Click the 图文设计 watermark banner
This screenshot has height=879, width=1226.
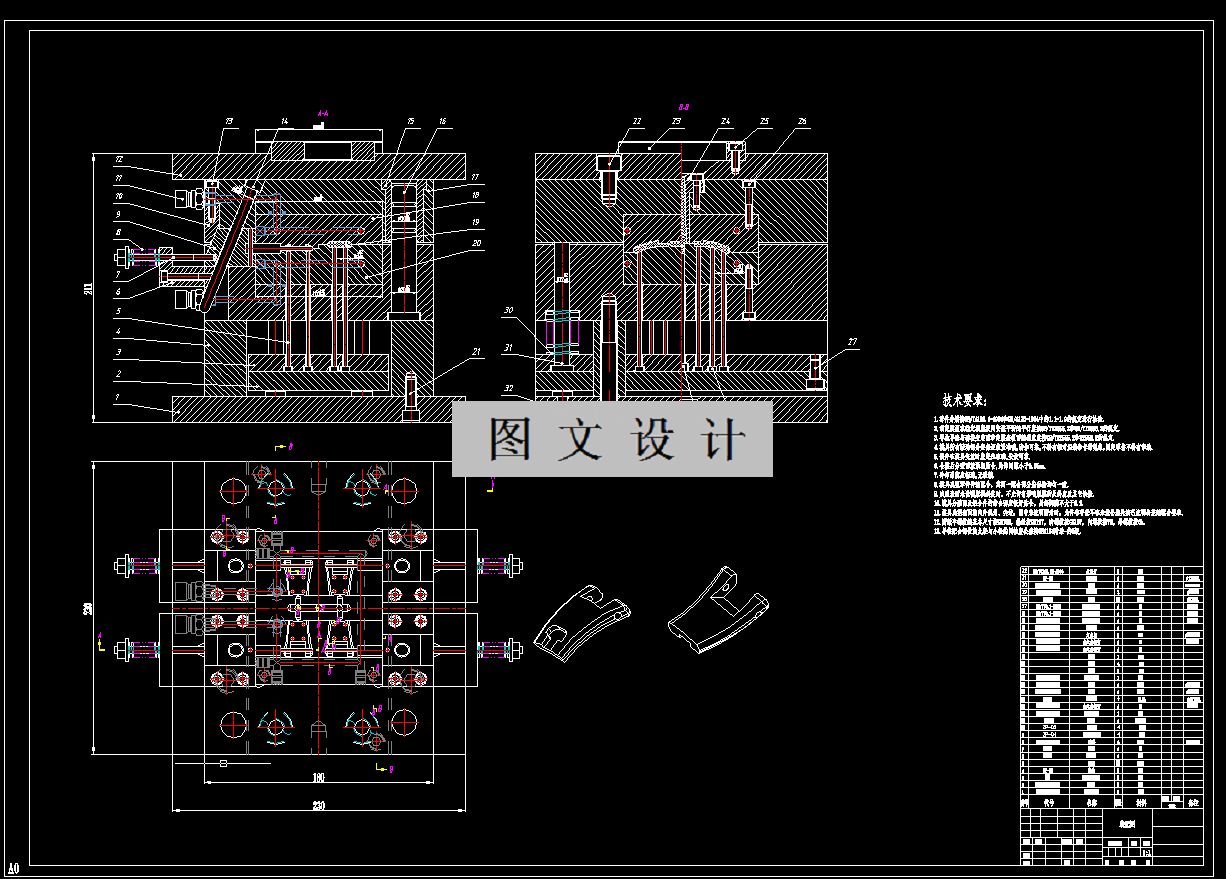(x=612, y=439)
